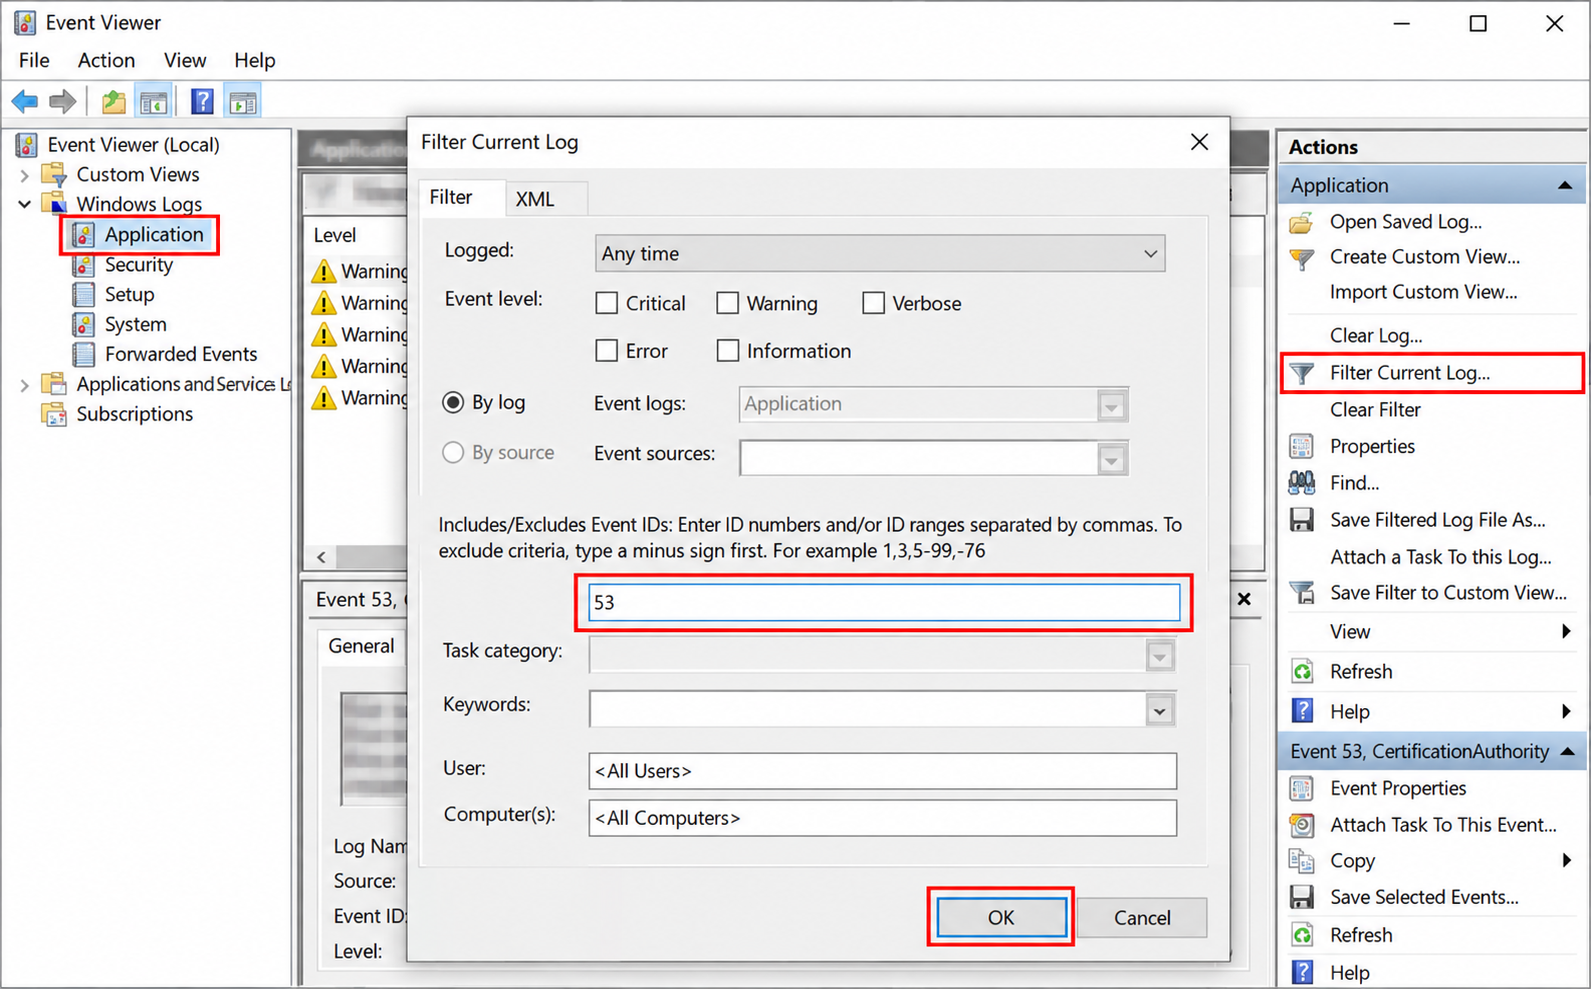This screenshot has height=989, width=1591.
Task: Expand the Custom Views tree node
Action: [x=25, y=175]
